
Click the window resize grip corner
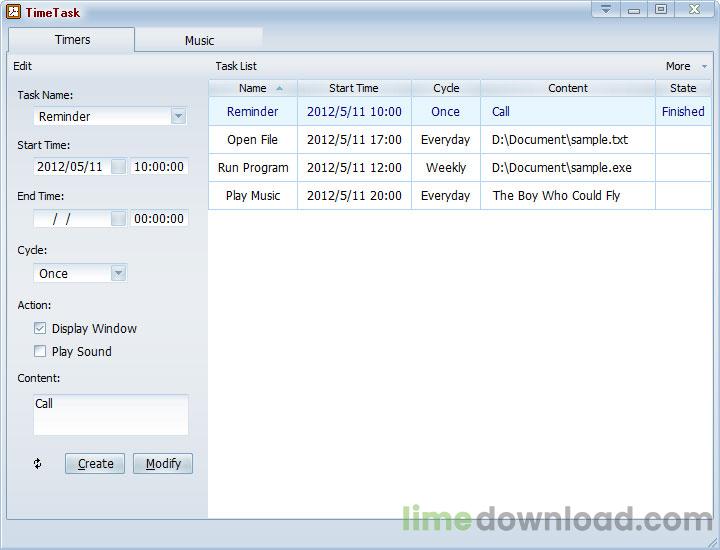(712, 543)
